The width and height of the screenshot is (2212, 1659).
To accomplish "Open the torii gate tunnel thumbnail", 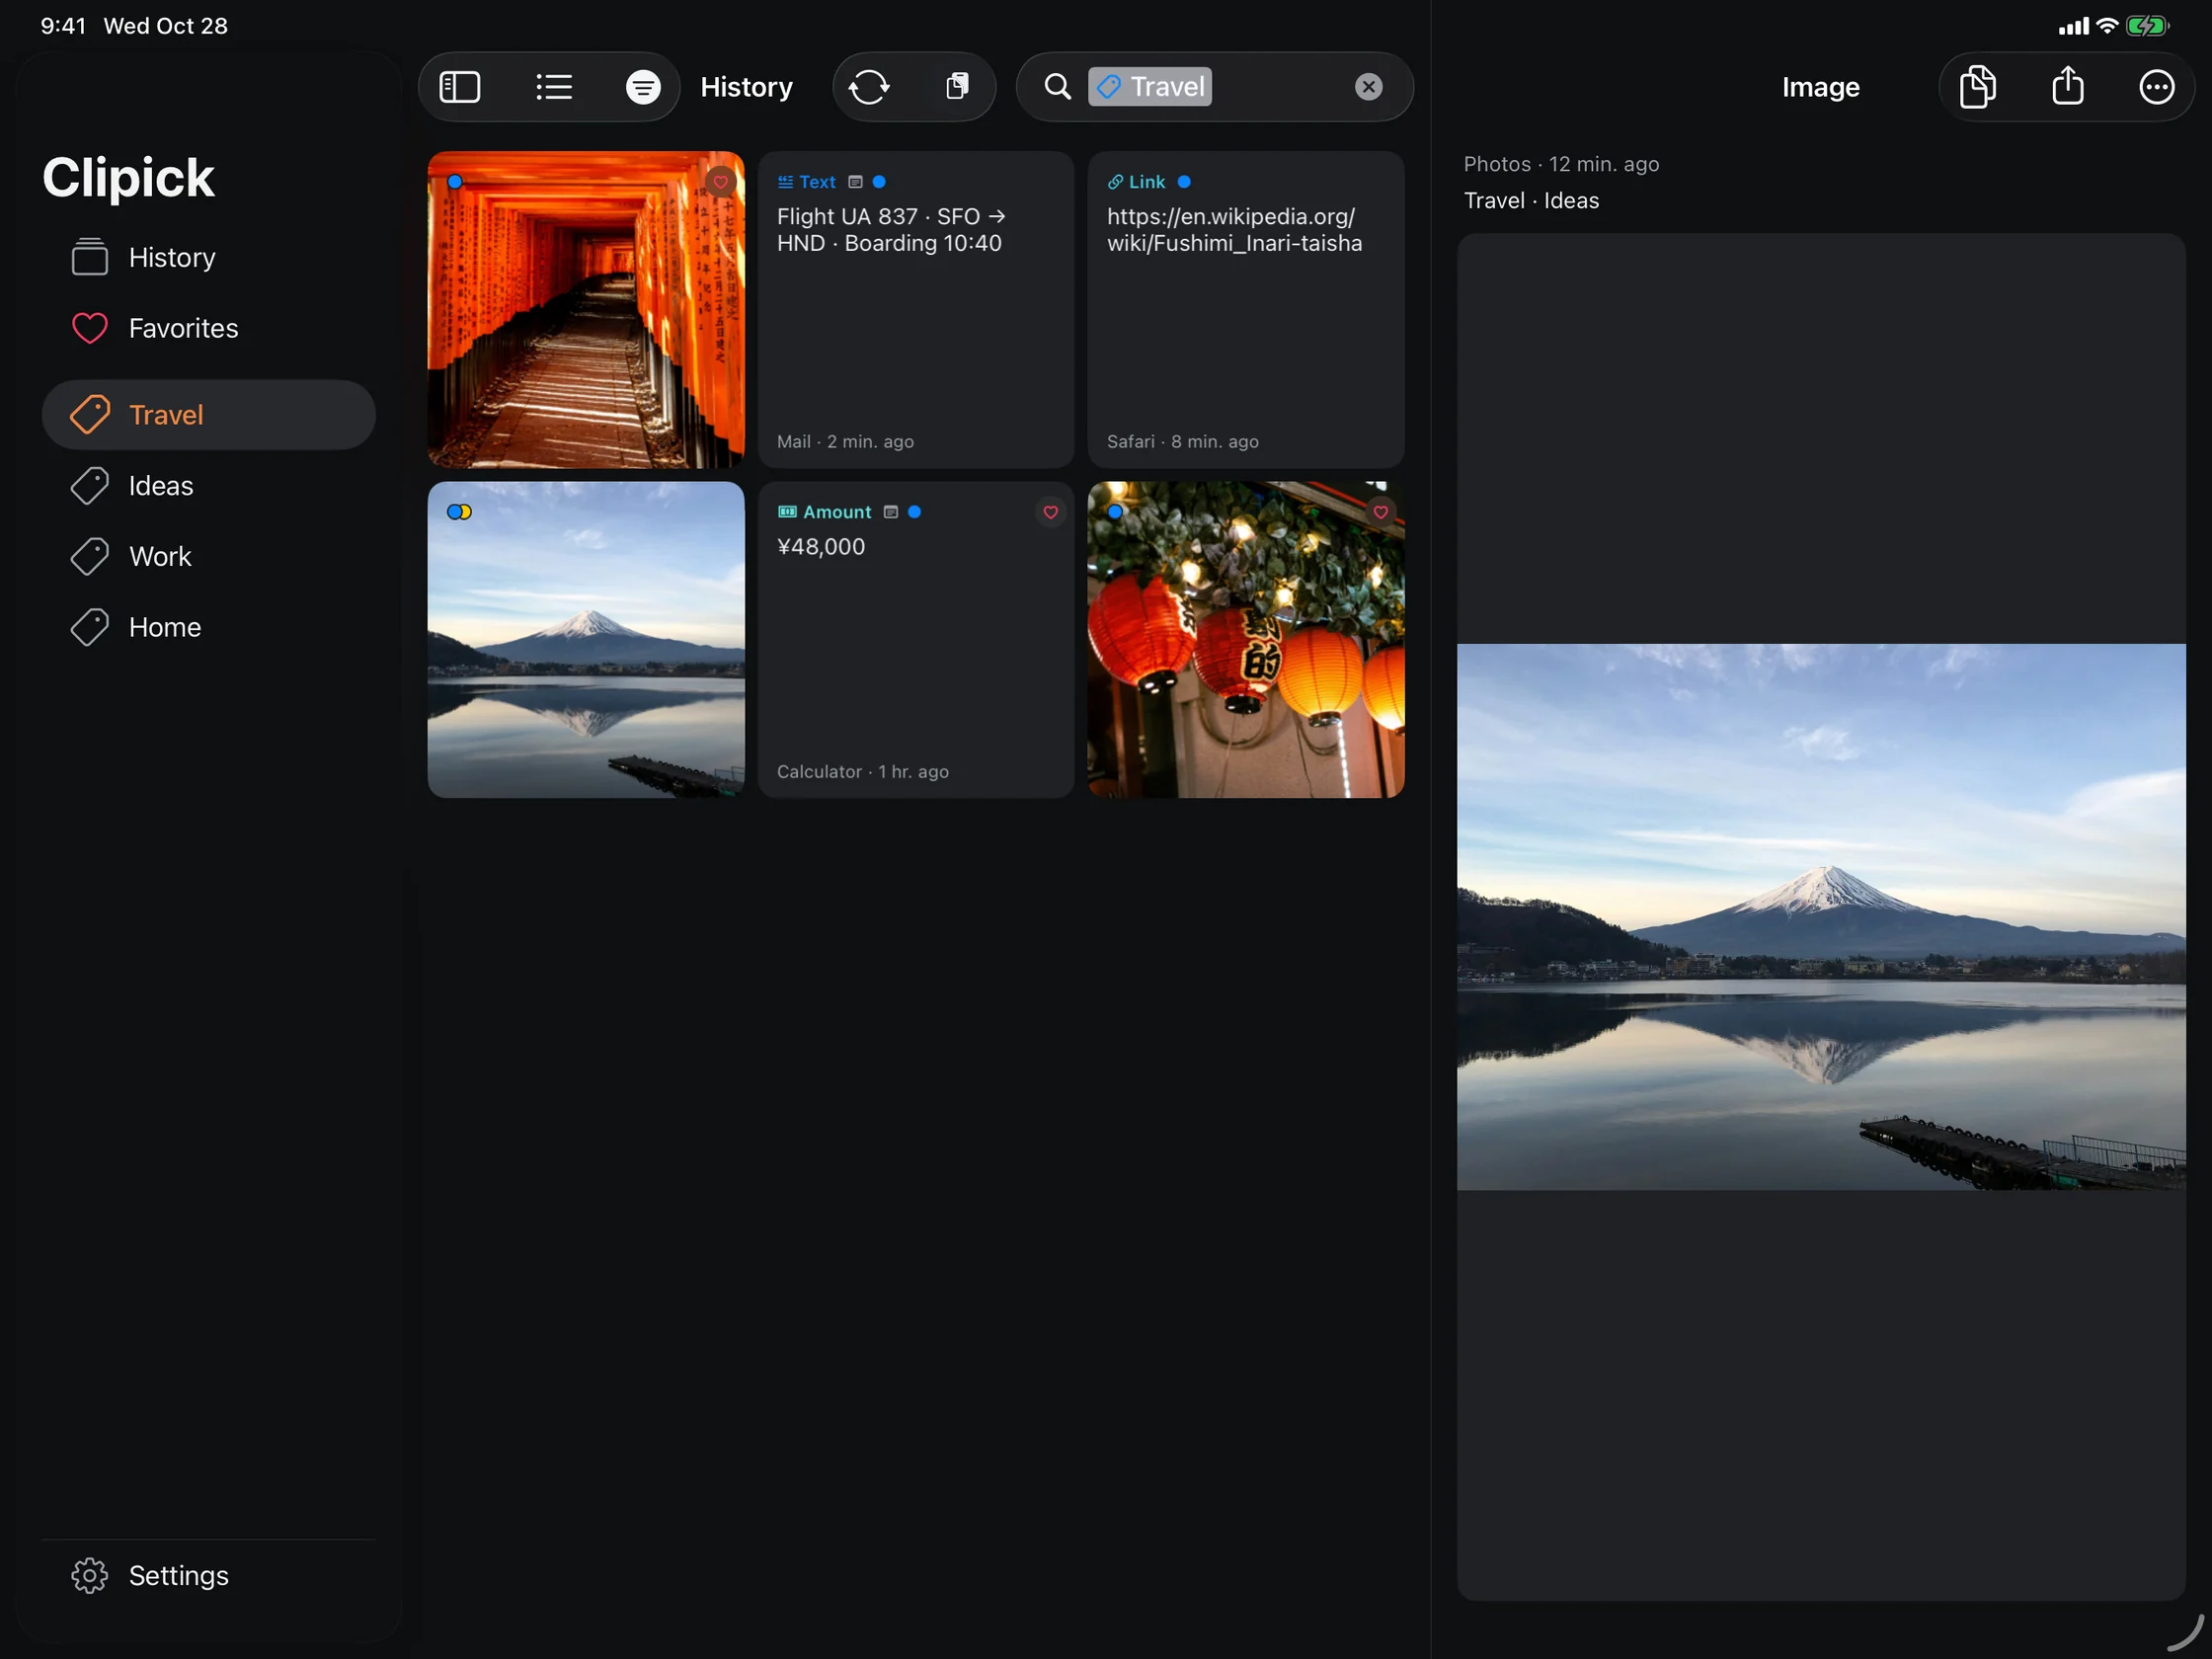I will 586,310.
